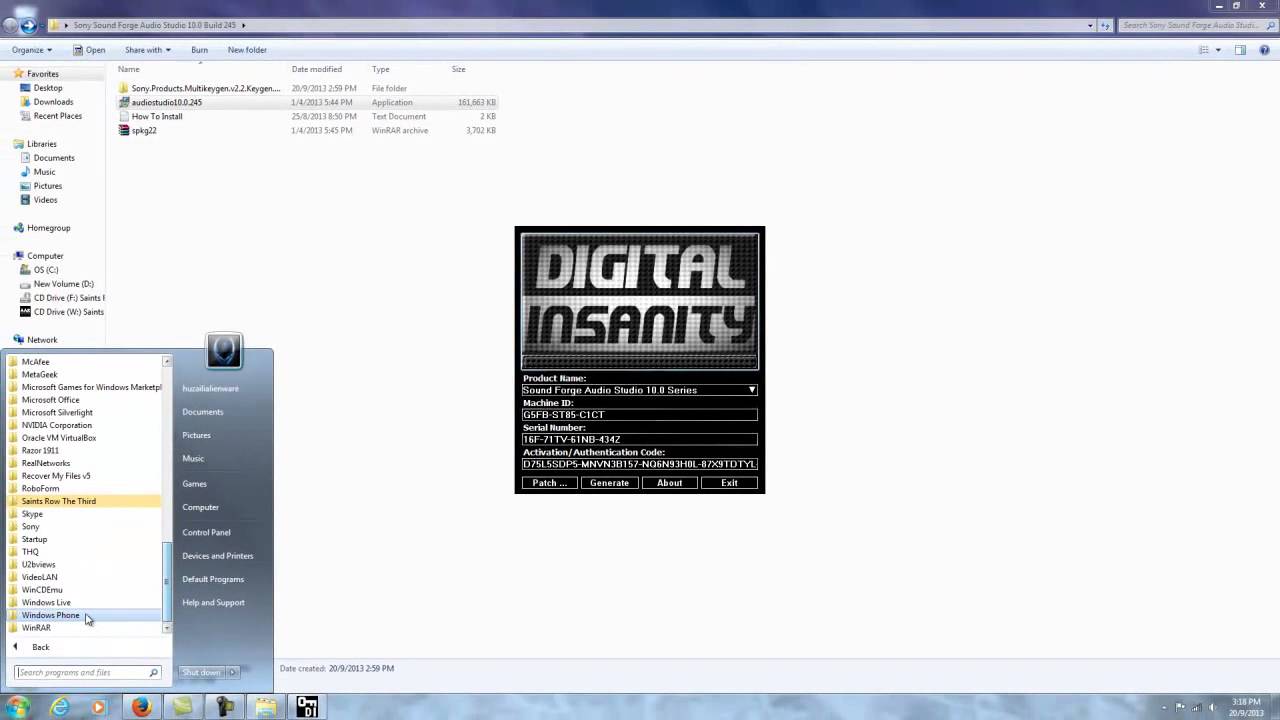Click the Explorer Back navigation arrow
Screen dimensions: 1280x720
pos(10,25)
